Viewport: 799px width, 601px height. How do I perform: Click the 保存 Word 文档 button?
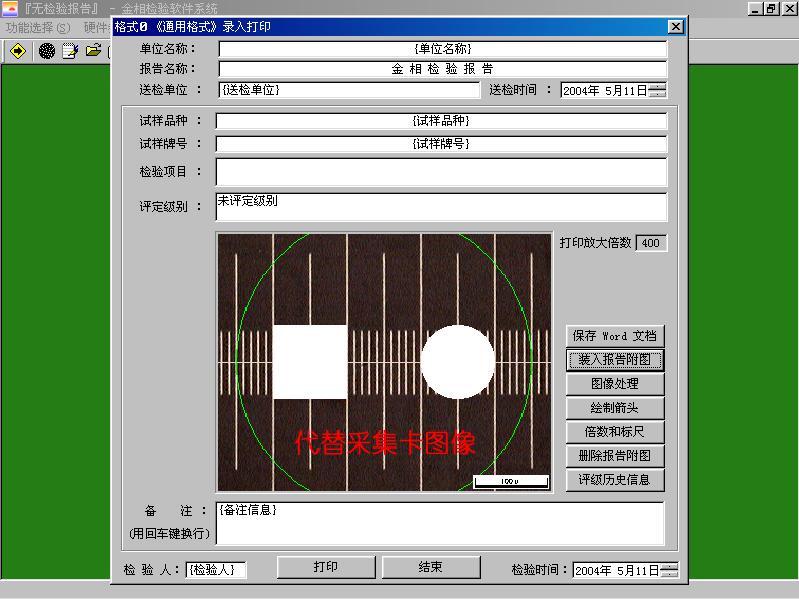(x=615, y=336)
